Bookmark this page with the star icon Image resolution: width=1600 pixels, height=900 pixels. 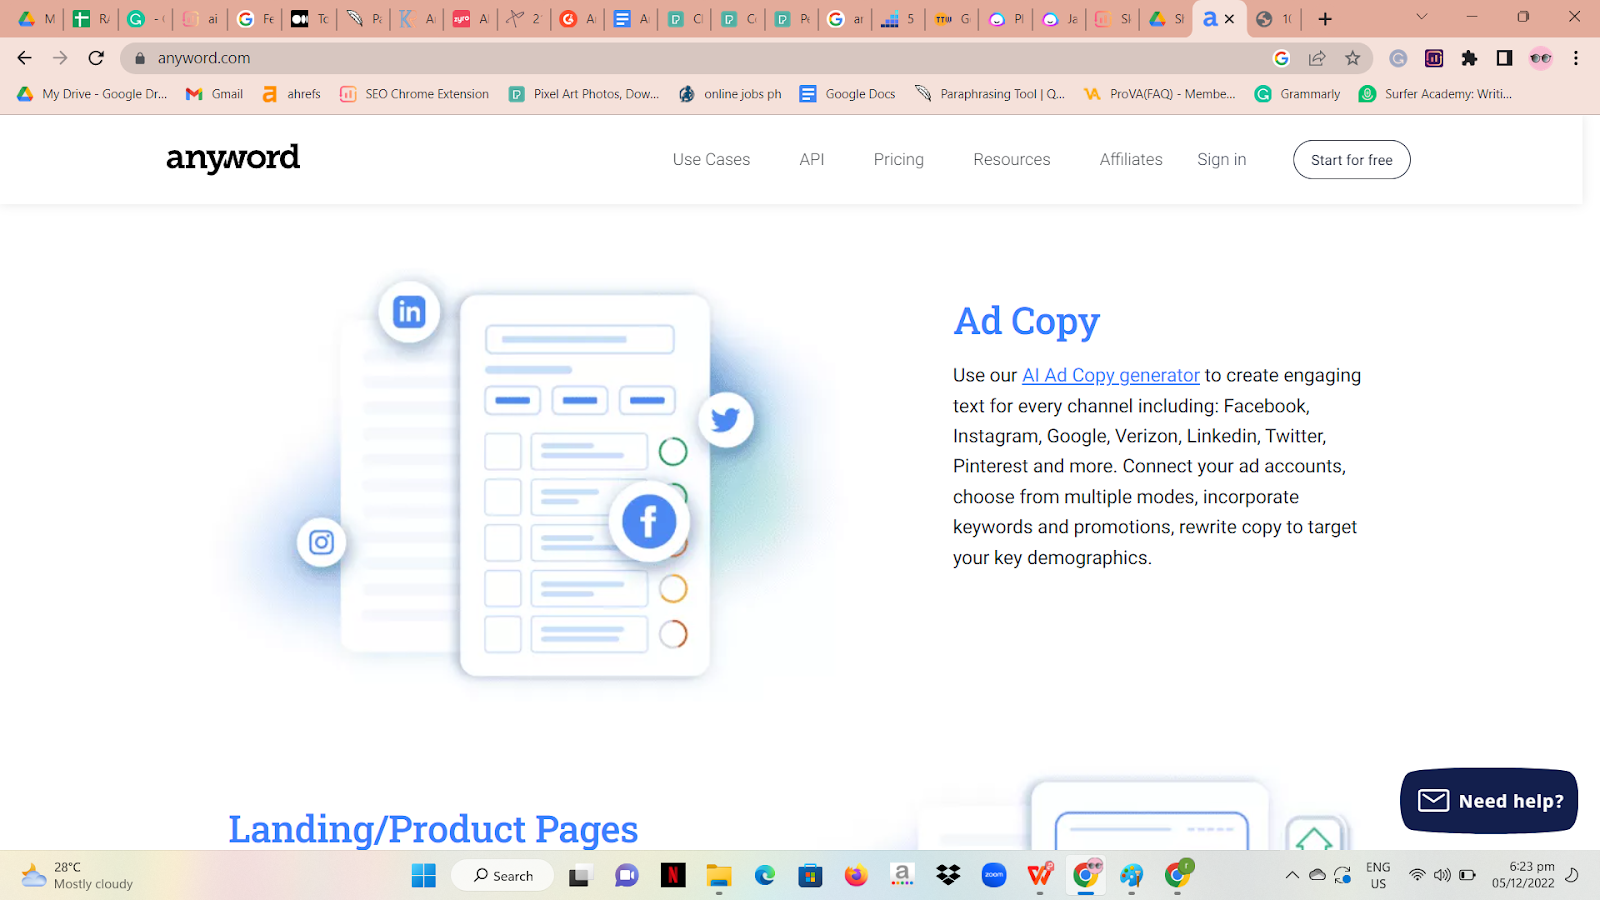1353,58
